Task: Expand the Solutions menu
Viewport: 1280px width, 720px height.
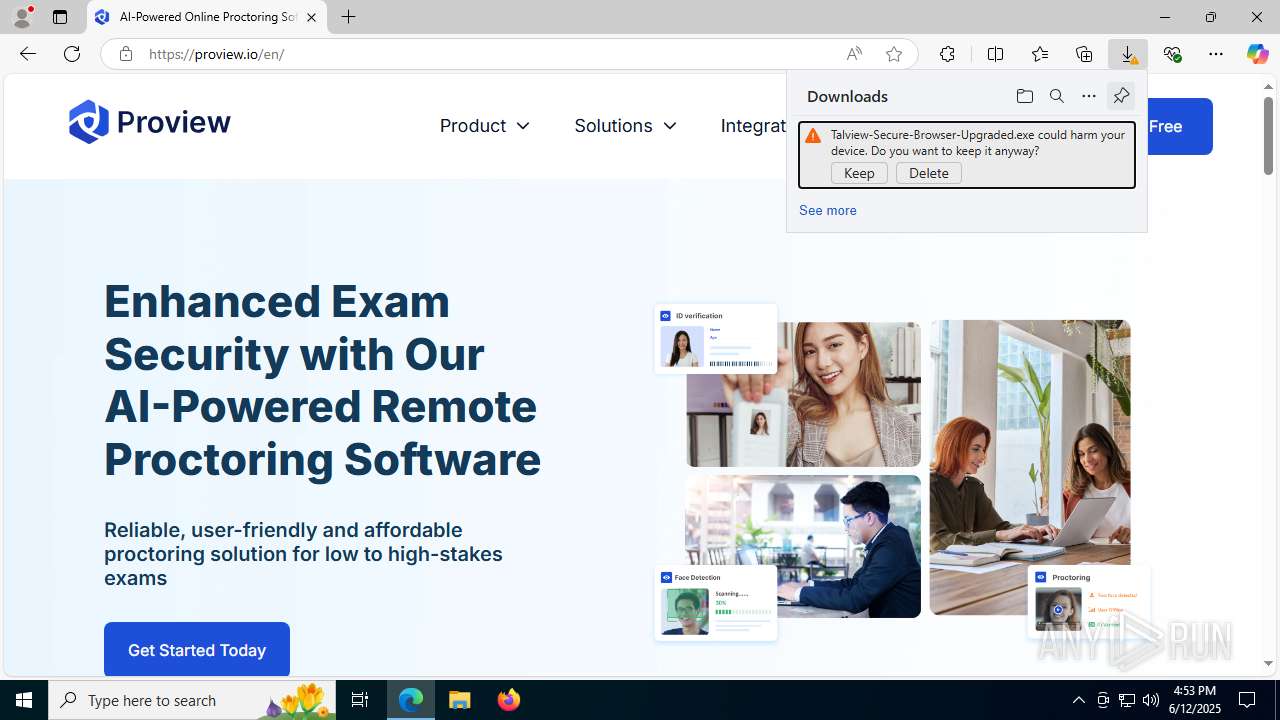Action: click(x=625, y=126)
